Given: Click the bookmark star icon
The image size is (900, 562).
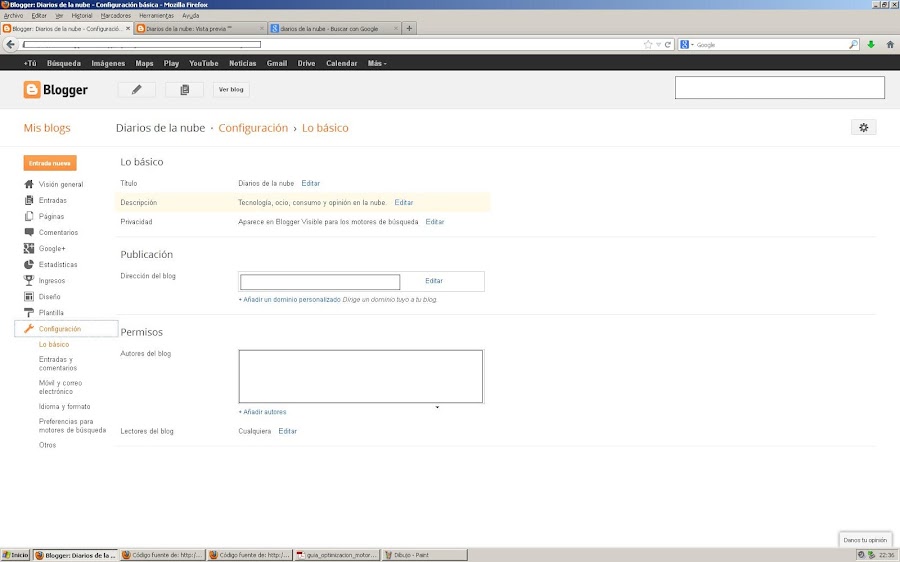Looking at the screenshot, I should coord(648,44).
